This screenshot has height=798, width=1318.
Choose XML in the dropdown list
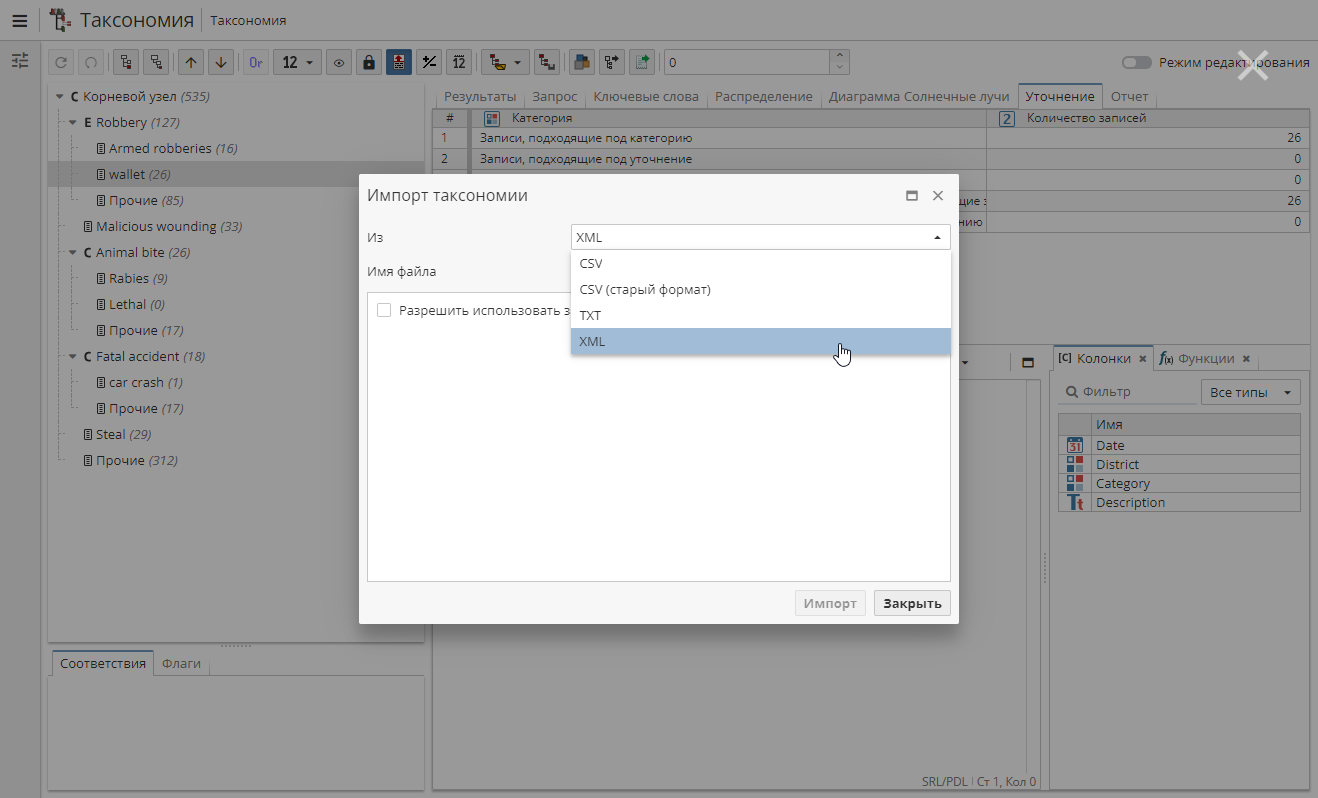tap(760, 341)
